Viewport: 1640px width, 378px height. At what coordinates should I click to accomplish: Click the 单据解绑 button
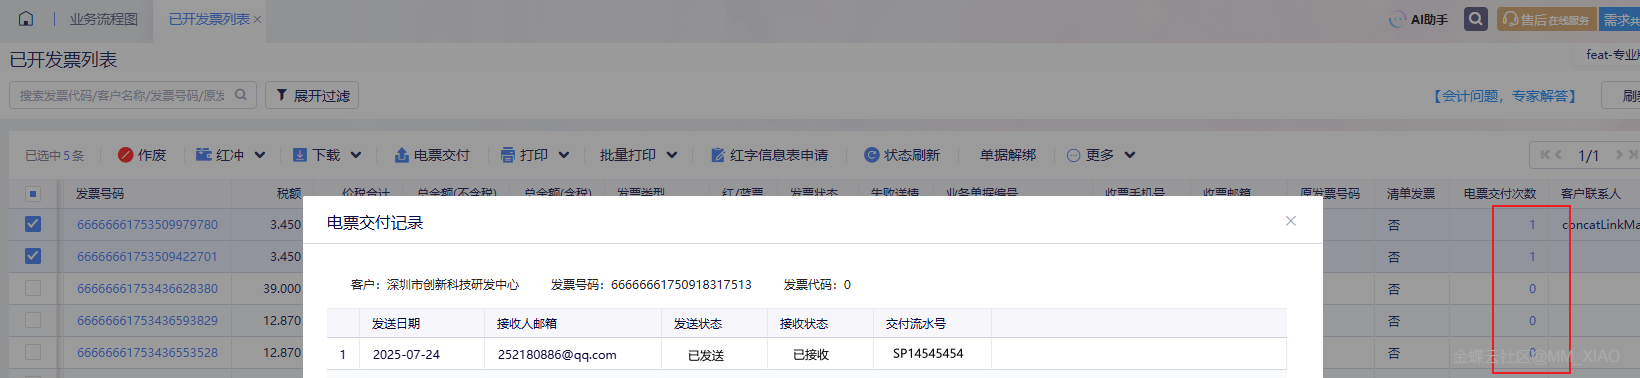pyautogui.click(x=1008, y=155)
